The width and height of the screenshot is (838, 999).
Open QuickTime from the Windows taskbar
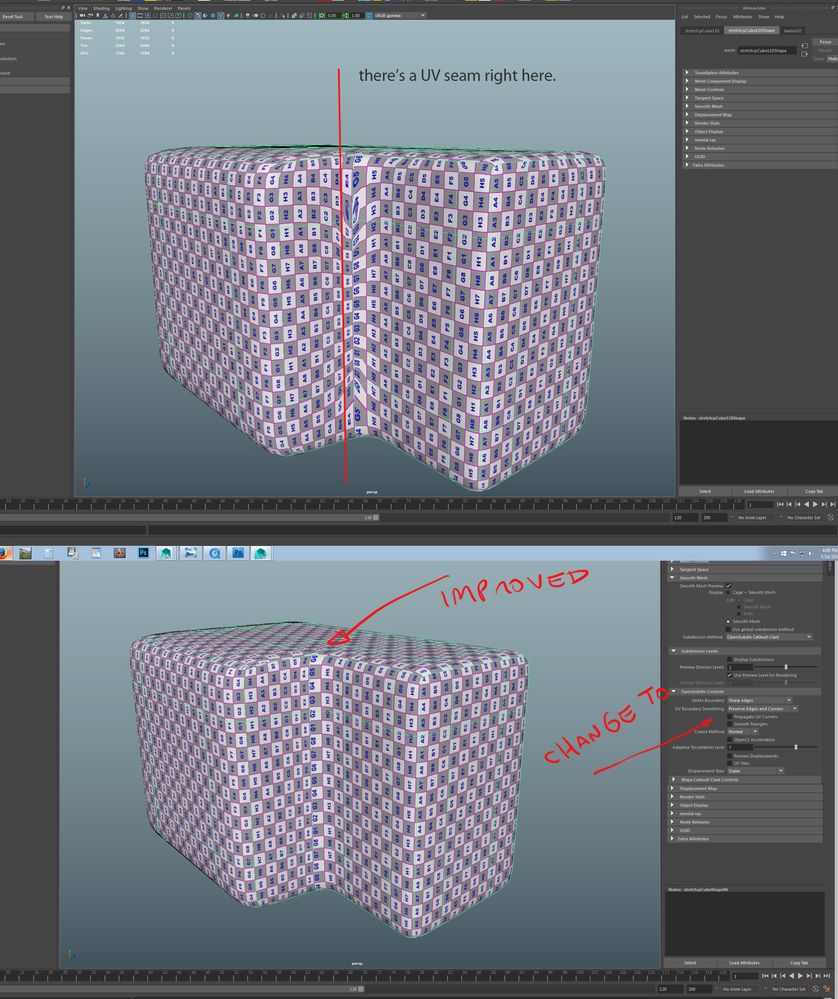point(215,552)
